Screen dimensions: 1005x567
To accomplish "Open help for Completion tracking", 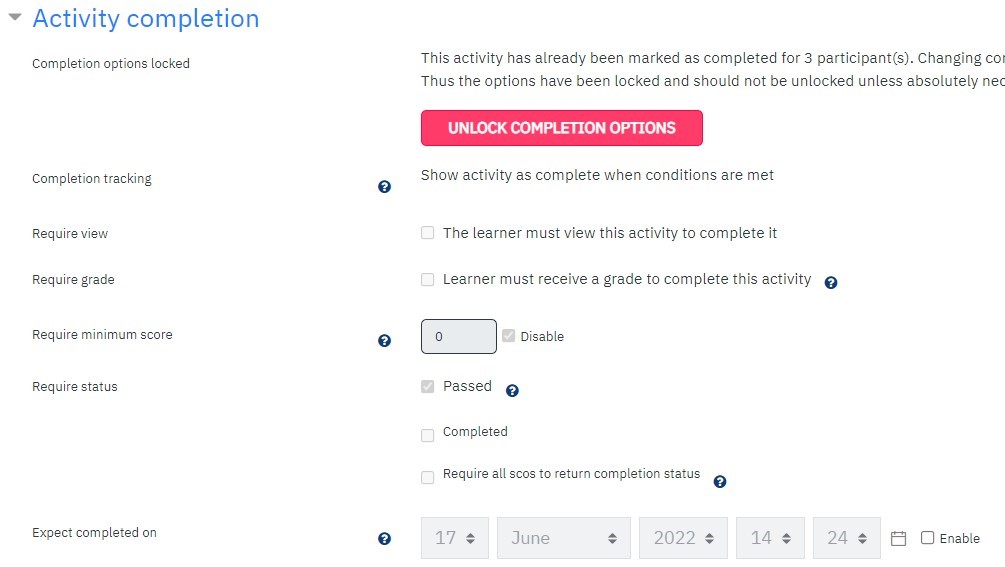I will [x=384, y=186].
